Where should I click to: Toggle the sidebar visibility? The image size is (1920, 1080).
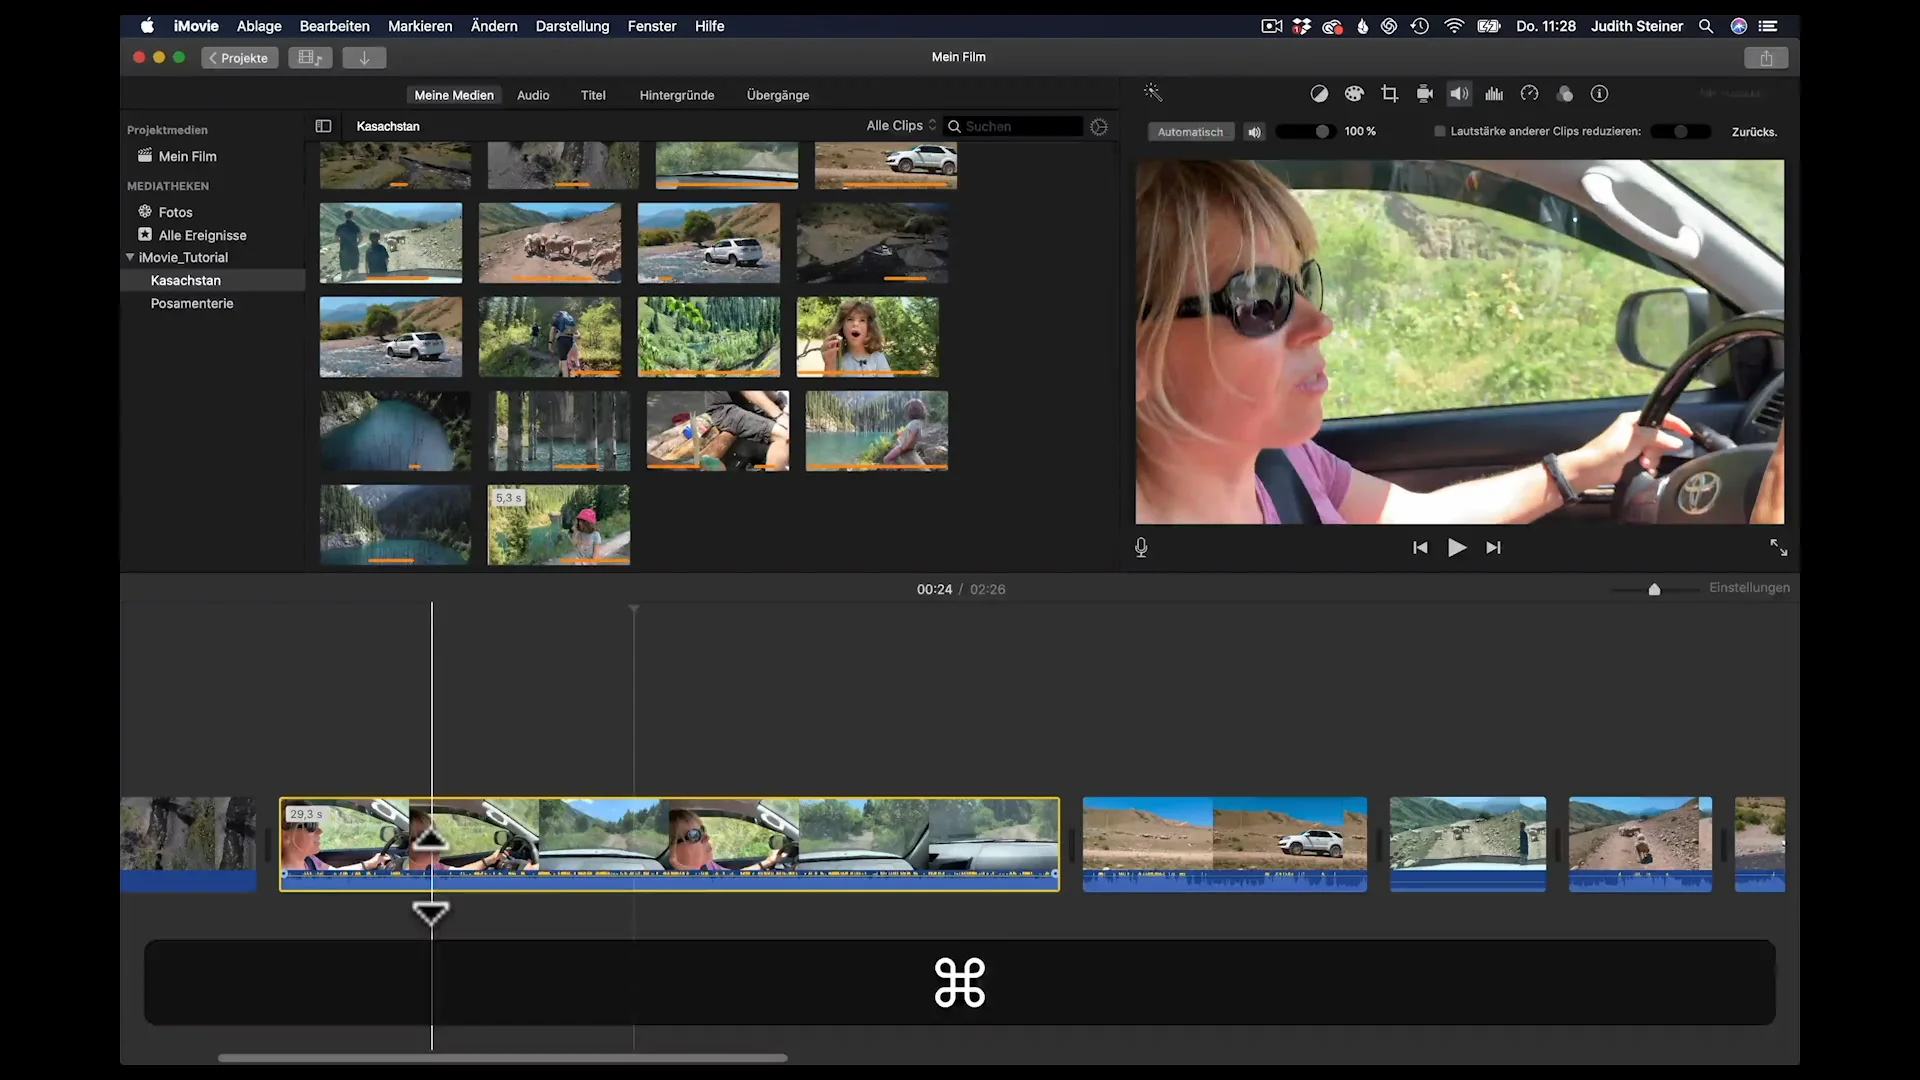tap(323, 126)
